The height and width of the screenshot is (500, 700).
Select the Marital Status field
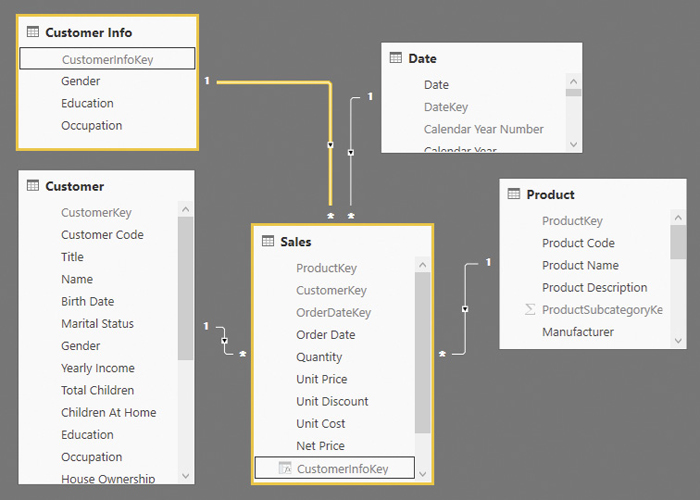click(99, 323)
